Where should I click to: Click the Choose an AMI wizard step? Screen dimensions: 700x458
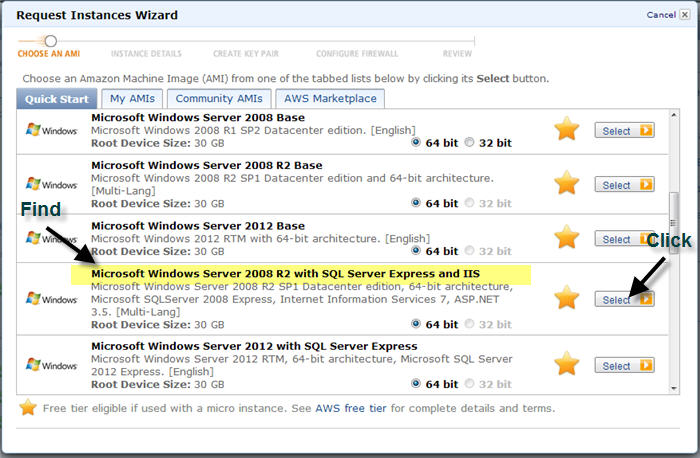pos(49,54)
